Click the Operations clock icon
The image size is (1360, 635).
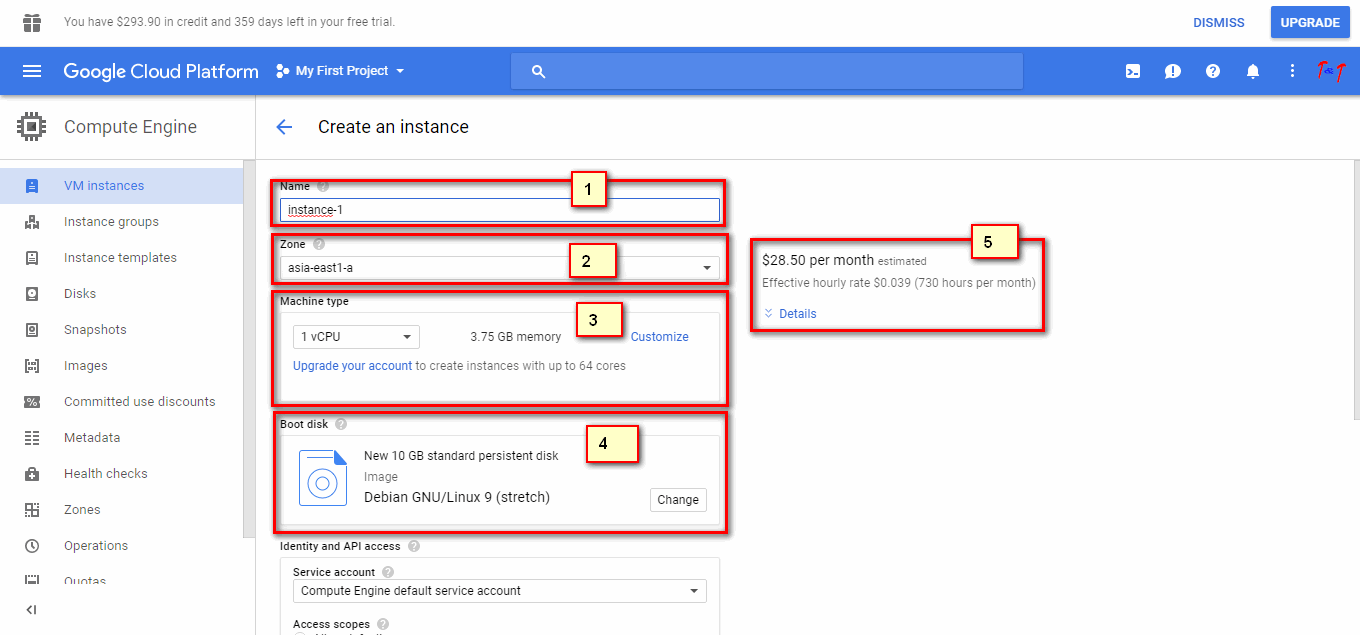32,546
